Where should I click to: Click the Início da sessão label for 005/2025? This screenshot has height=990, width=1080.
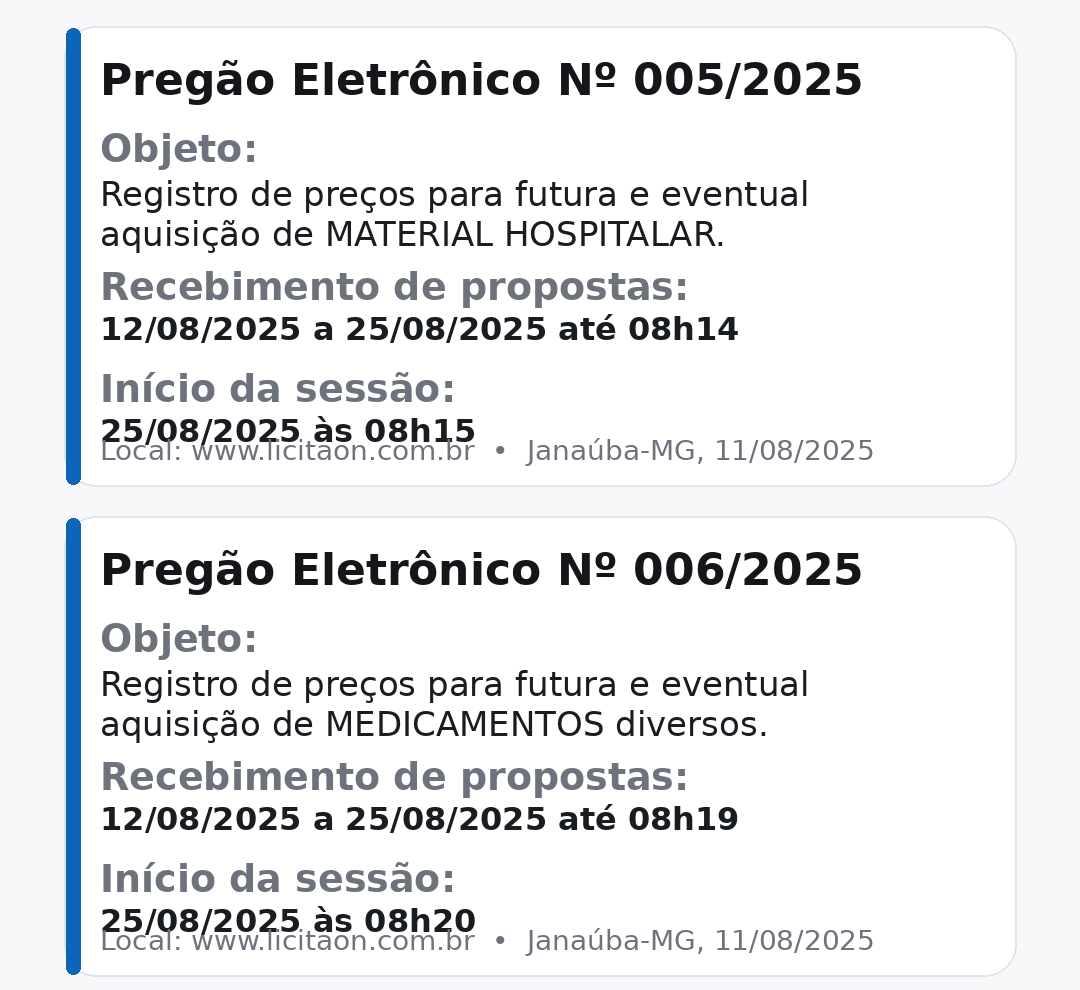278,389
